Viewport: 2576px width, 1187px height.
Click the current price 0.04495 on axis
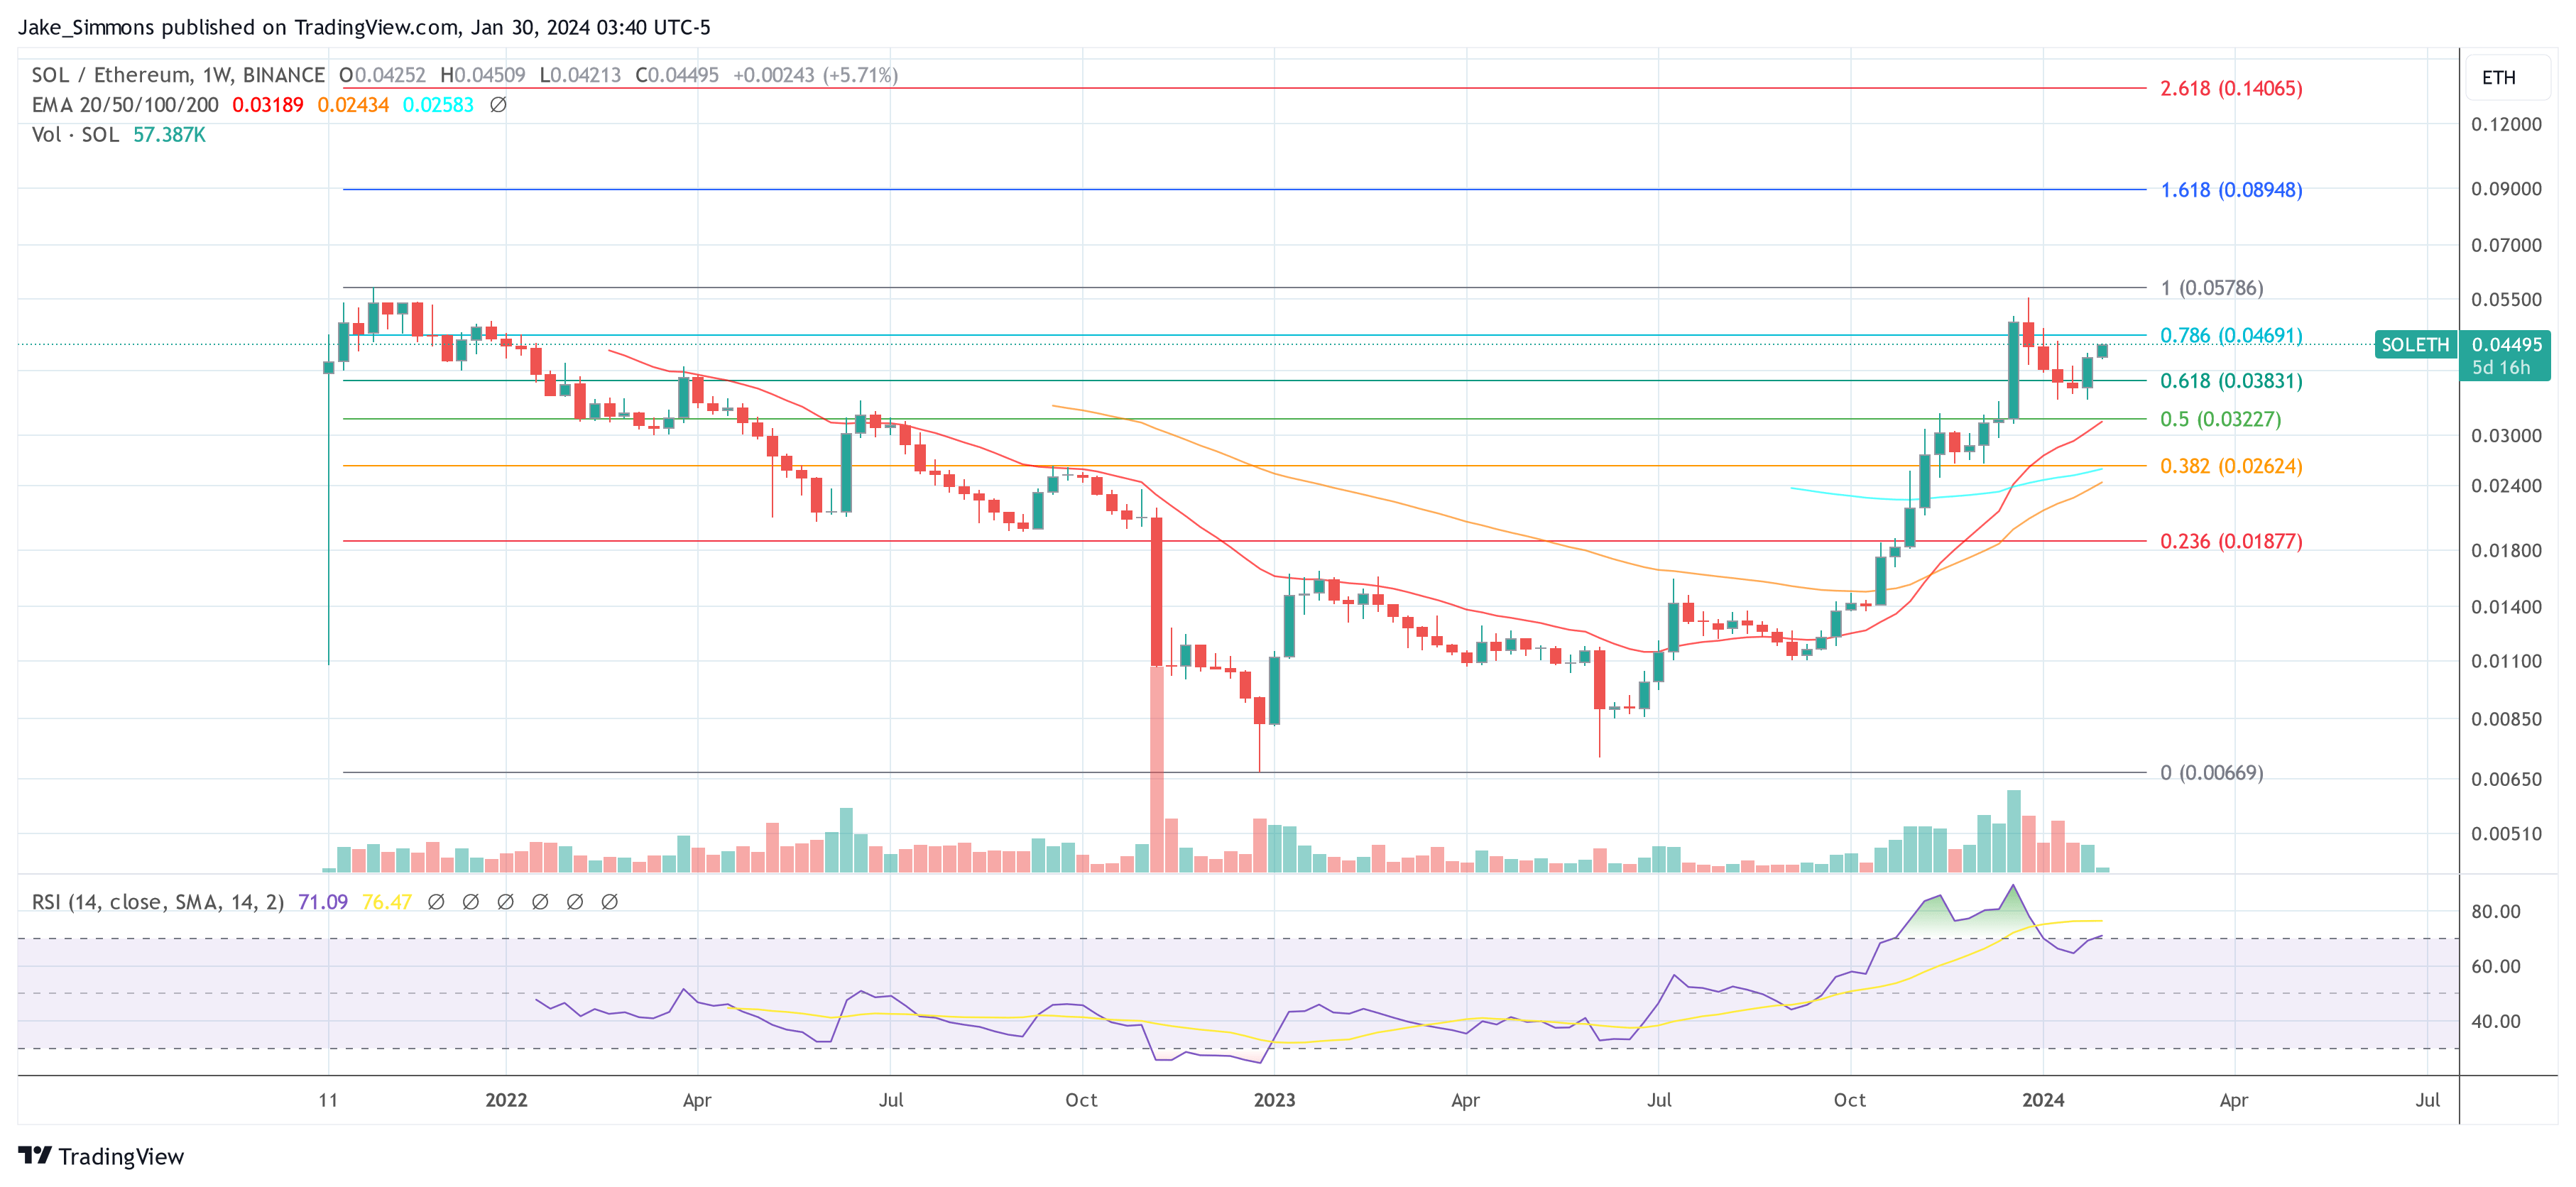click(x=2506, y=345)
